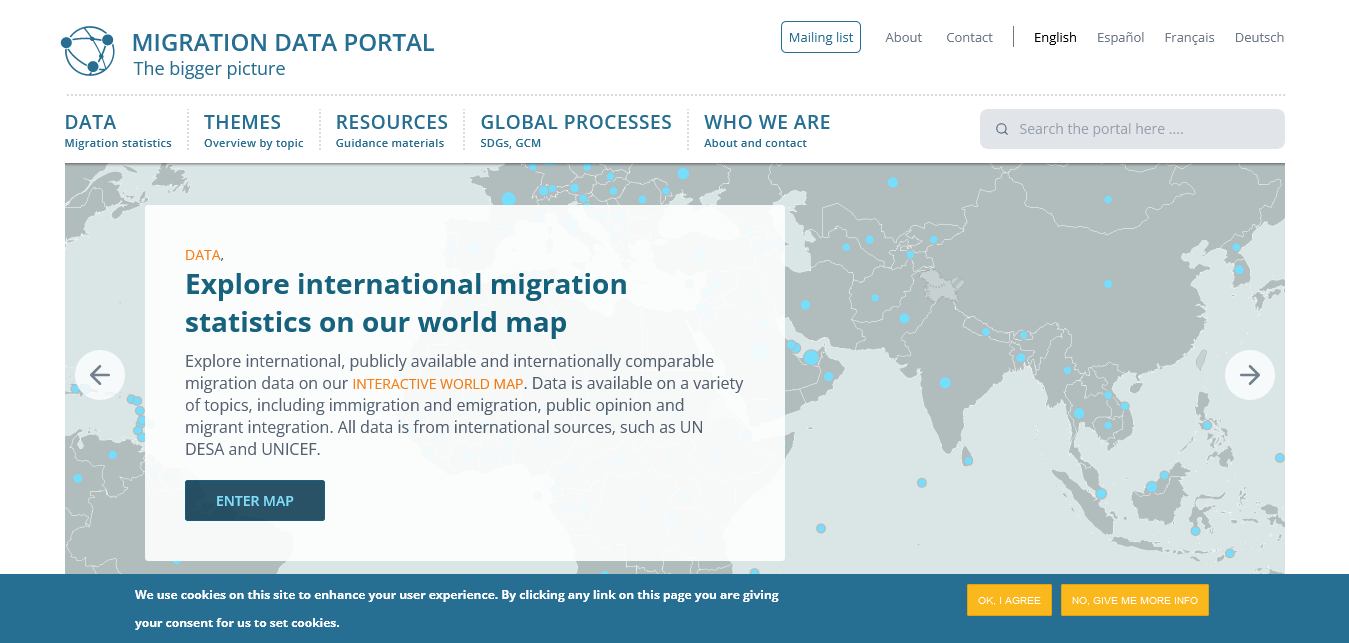Subscribe via the Mailing list button
Screen dimensions: 1349x643
pyautogui.click(x=820, y=37)
